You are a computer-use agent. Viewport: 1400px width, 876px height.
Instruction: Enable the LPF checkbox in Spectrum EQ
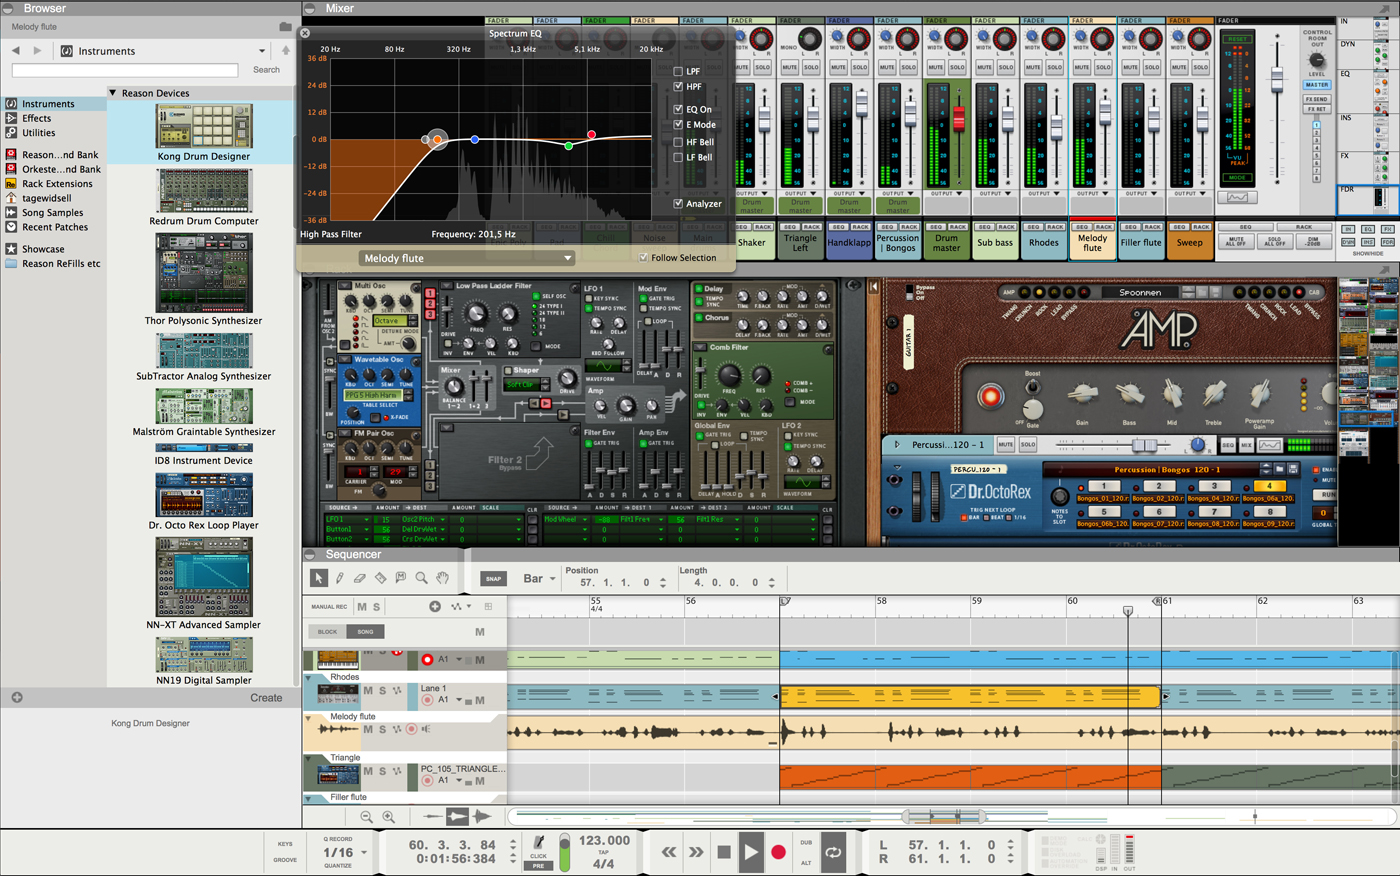[678, 72]
